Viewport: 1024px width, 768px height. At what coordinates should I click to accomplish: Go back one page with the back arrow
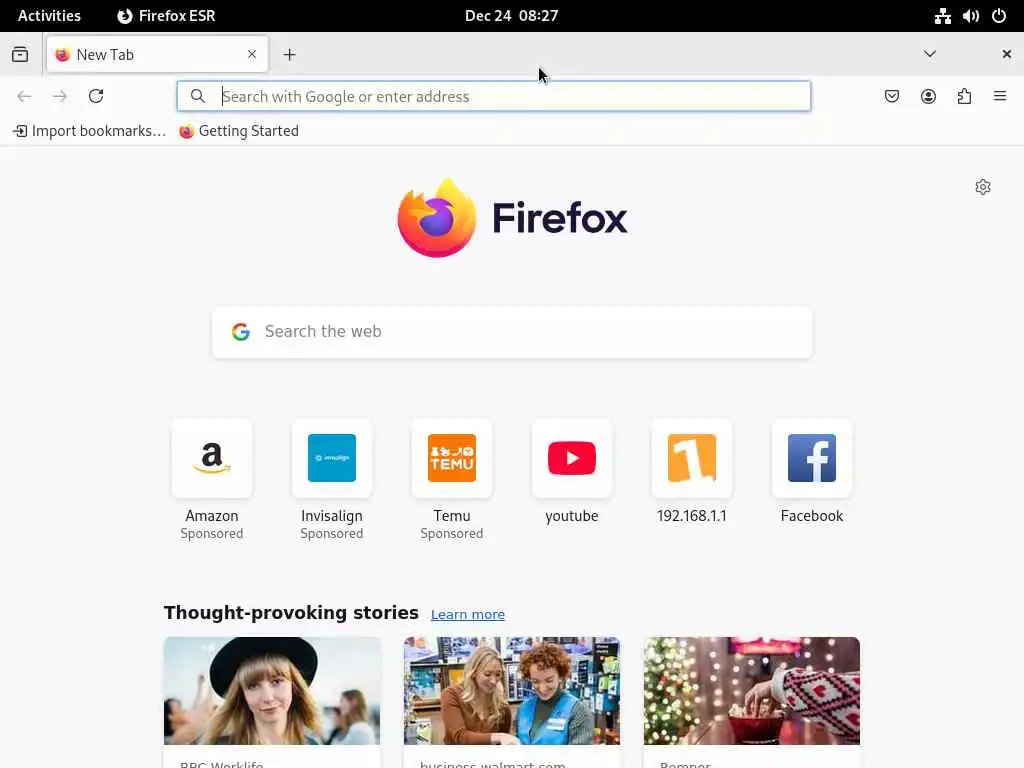click(x=24, y=96)
